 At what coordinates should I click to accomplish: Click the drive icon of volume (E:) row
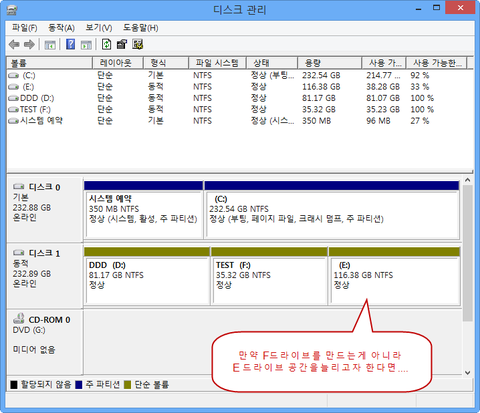13,87
